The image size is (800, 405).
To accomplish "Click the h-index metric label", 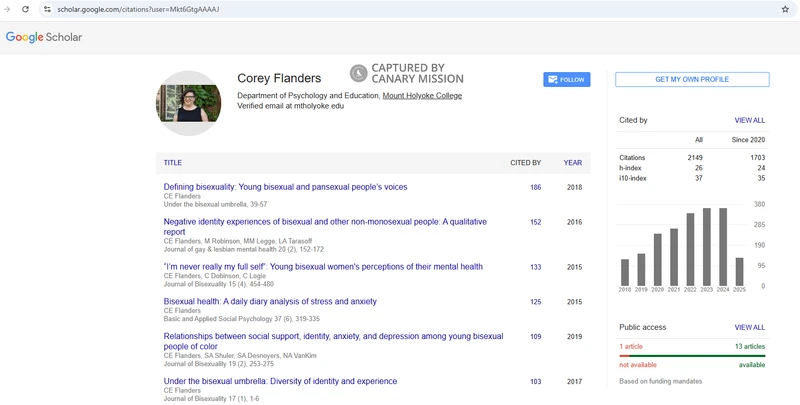I will click(x=630, y=168).
